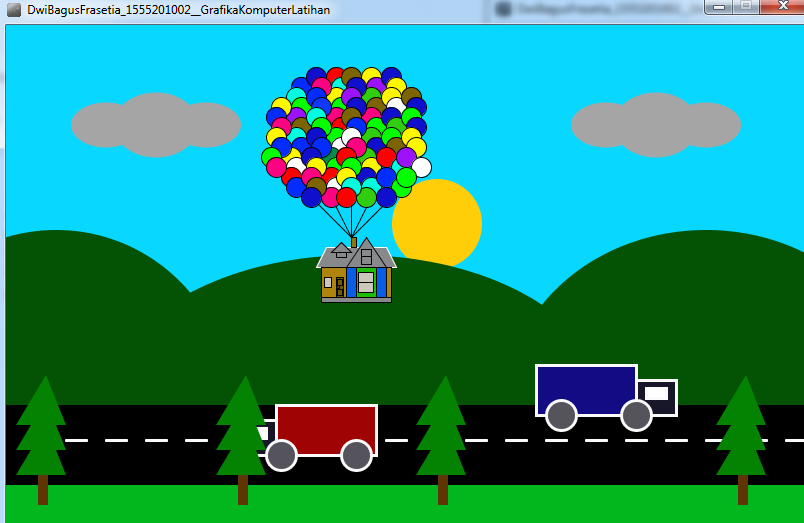Image resolution: width=804 pixels, height=523 pixels.
Task: Click the gray cloud left of the balloons
Action: pyautogui.click(x=156, y=125)
